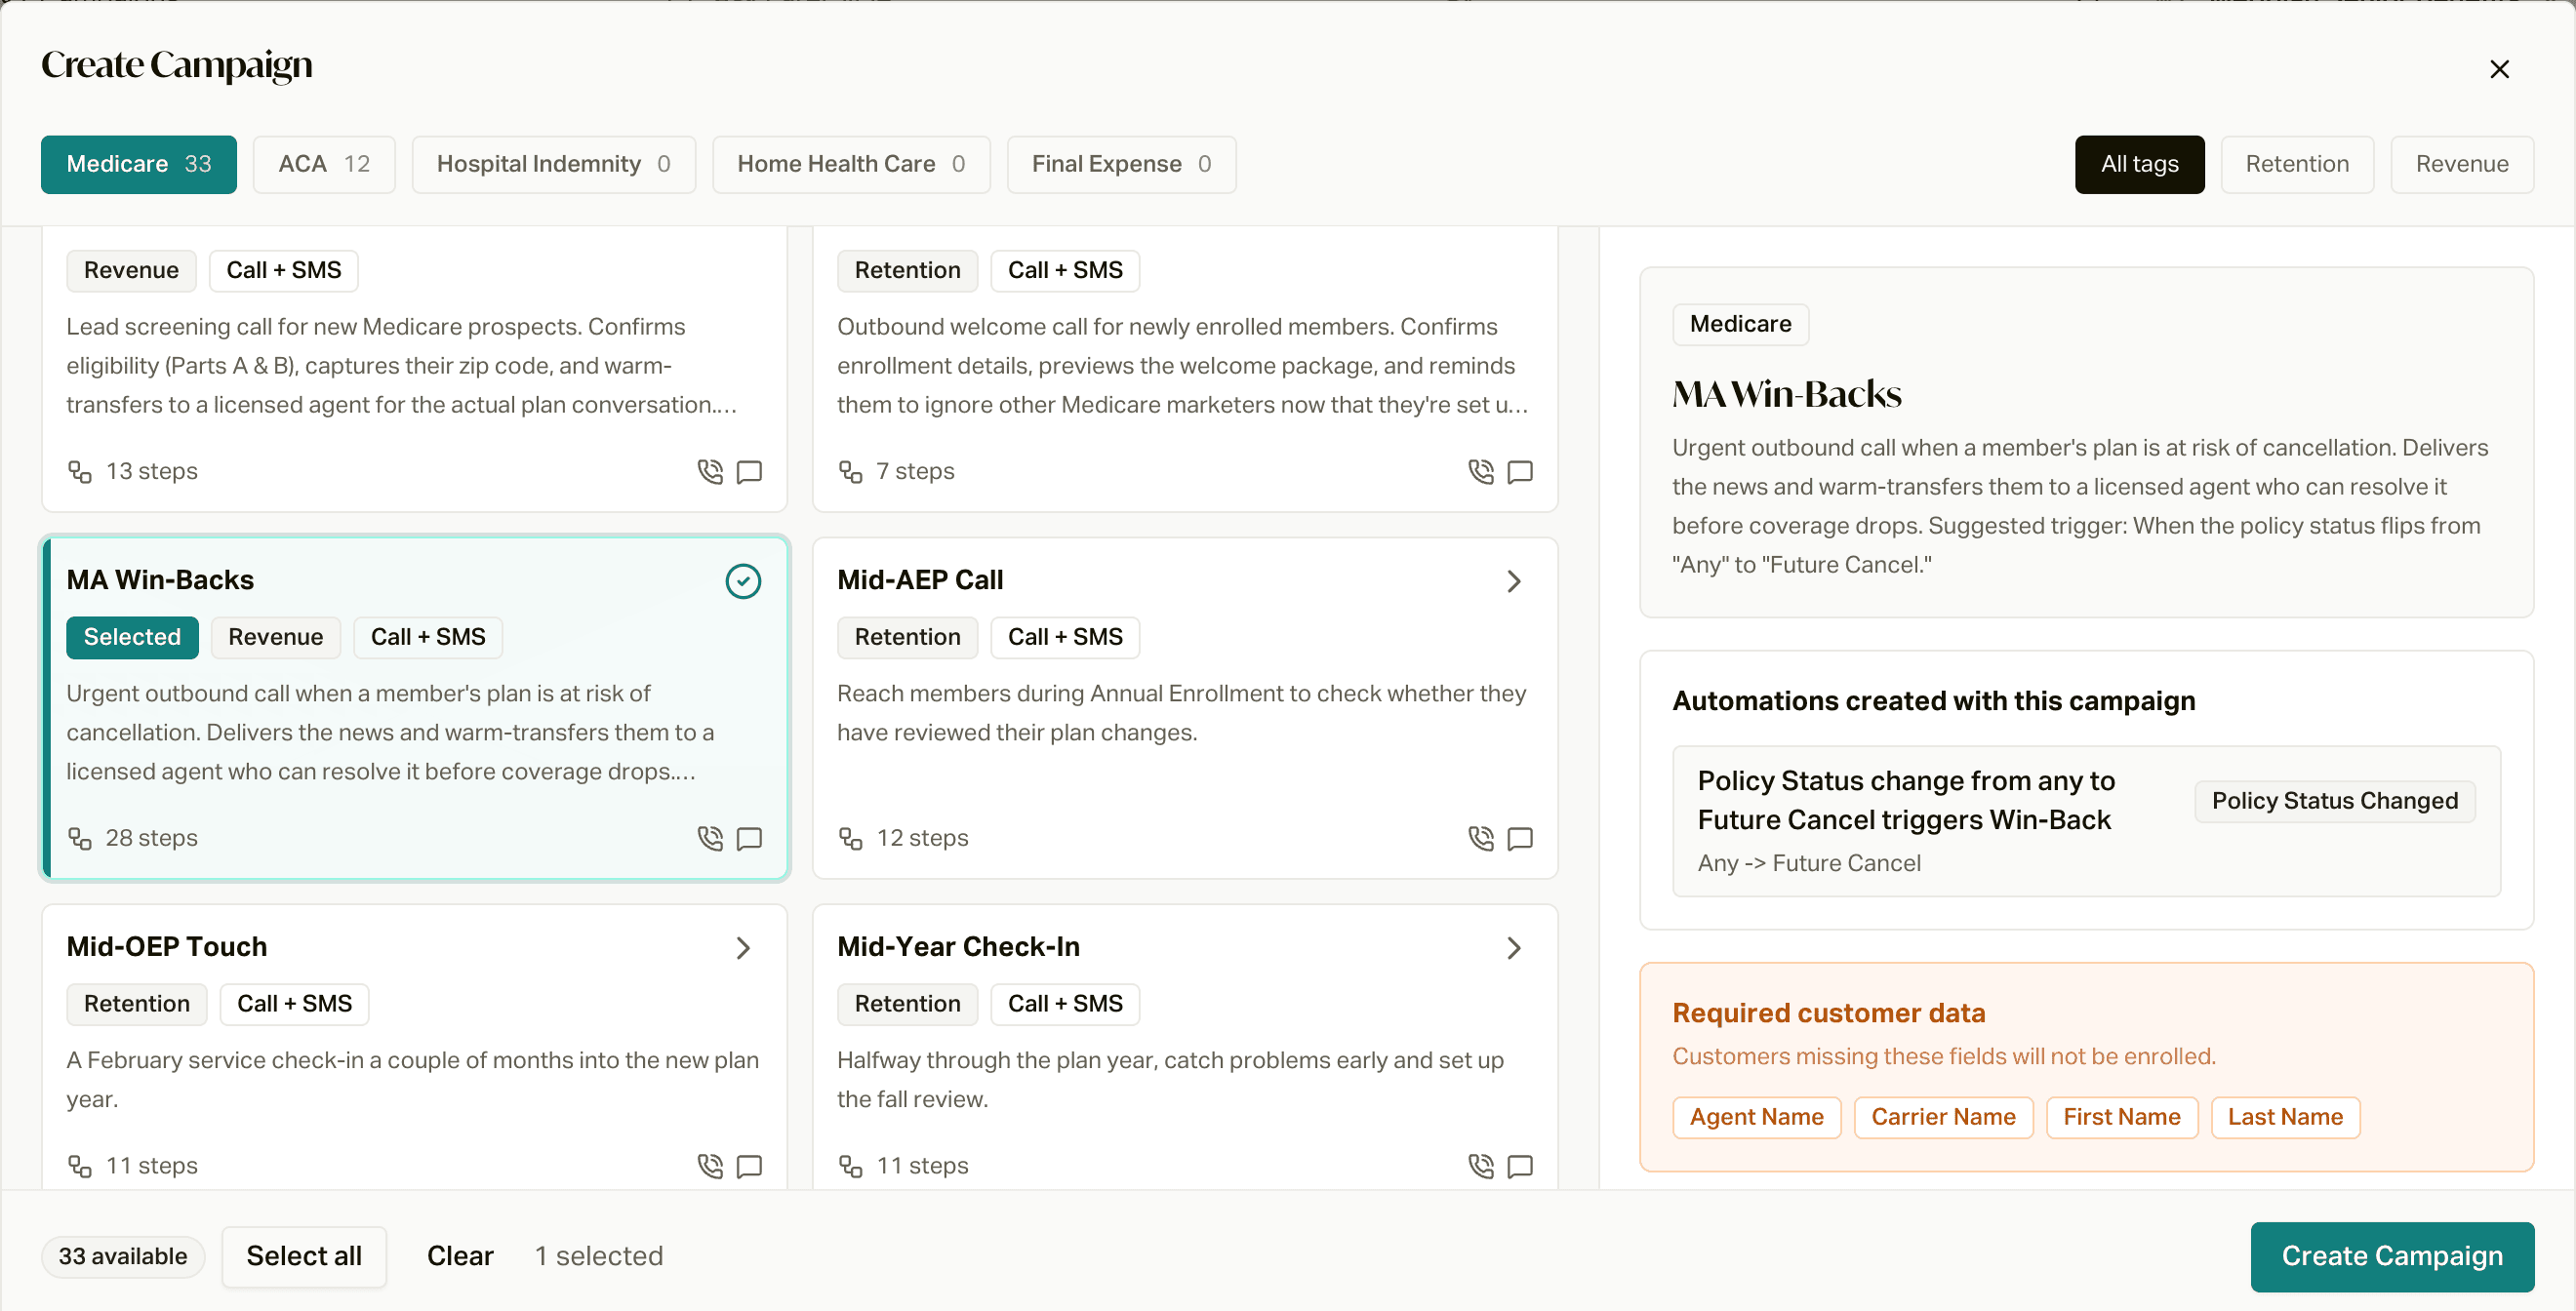This screenshot has width=2576, height=1311.
Task: Clear the current selection
Action: coord(460,1256)
